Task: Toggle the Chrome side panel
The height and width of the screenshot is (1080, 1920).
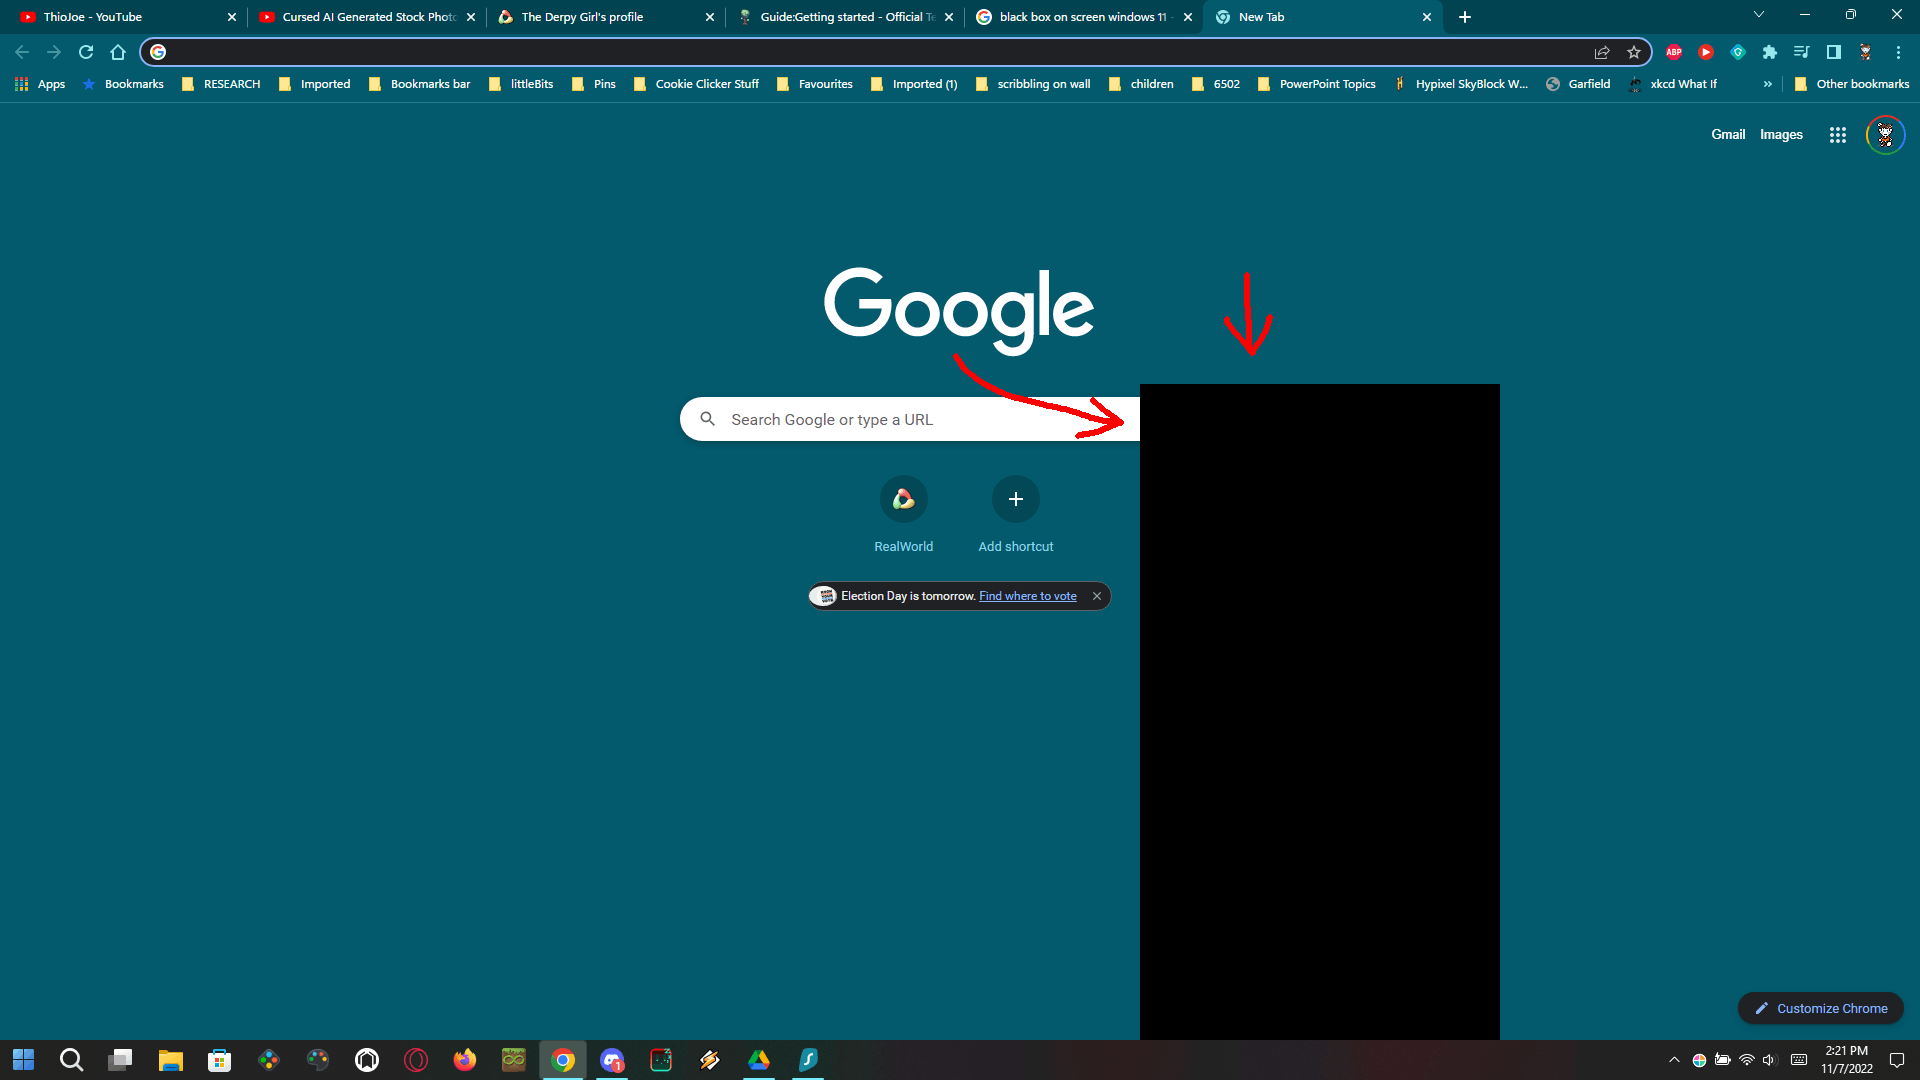Action: coord(1834,52)
